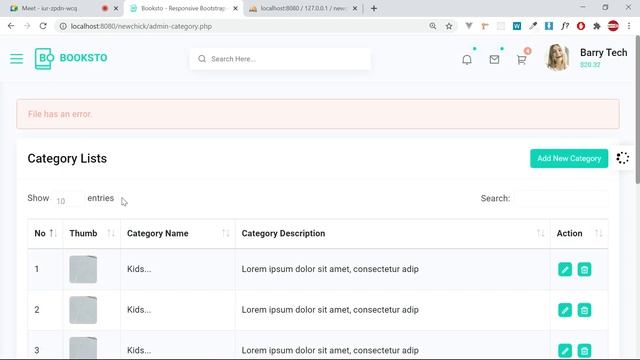The height and width of the screenshot is (360, 640).
Task: Switch to the Booksto browser tab
Action: click(184, 8)
